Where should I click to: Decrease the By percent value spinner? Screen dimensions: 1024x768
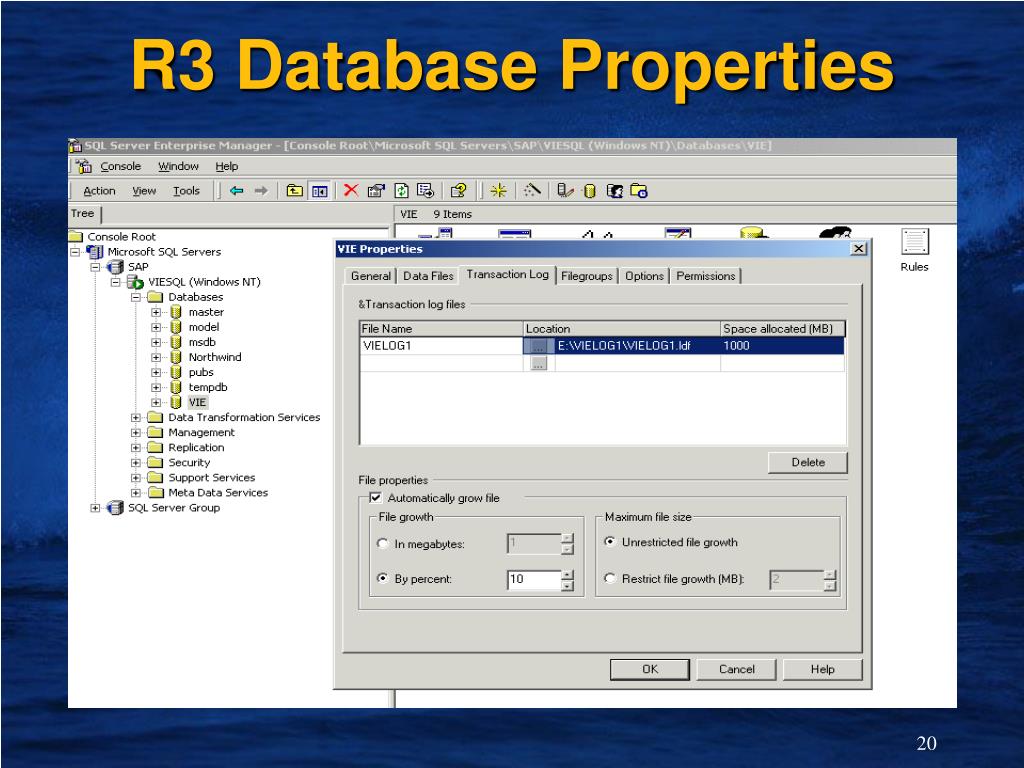click(568, 584)
